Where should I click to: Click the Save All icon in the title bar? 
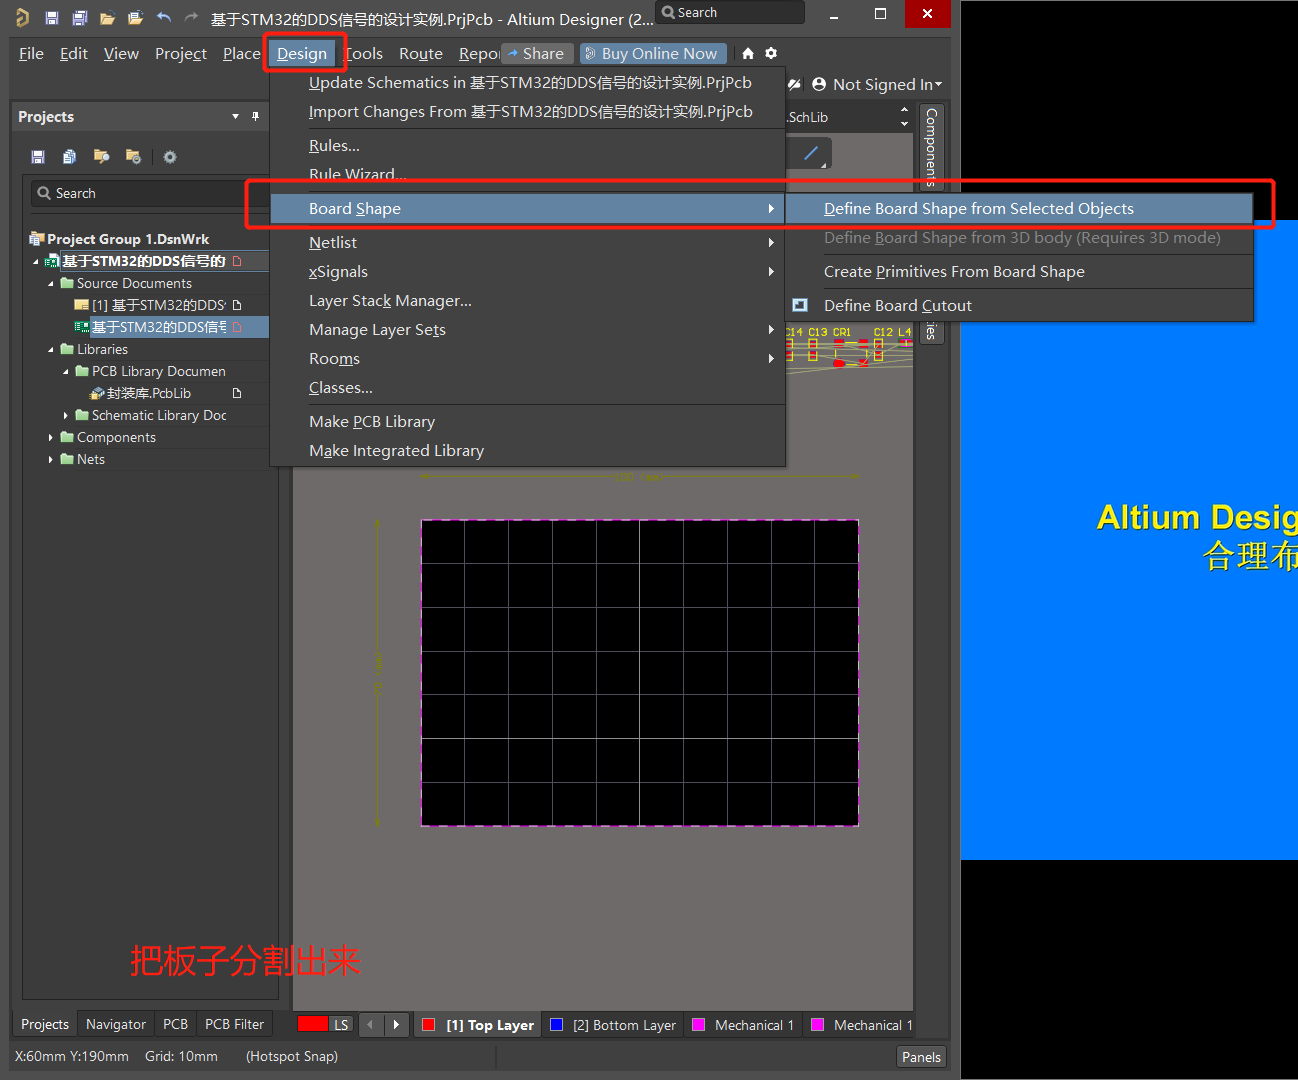point(80,17)
